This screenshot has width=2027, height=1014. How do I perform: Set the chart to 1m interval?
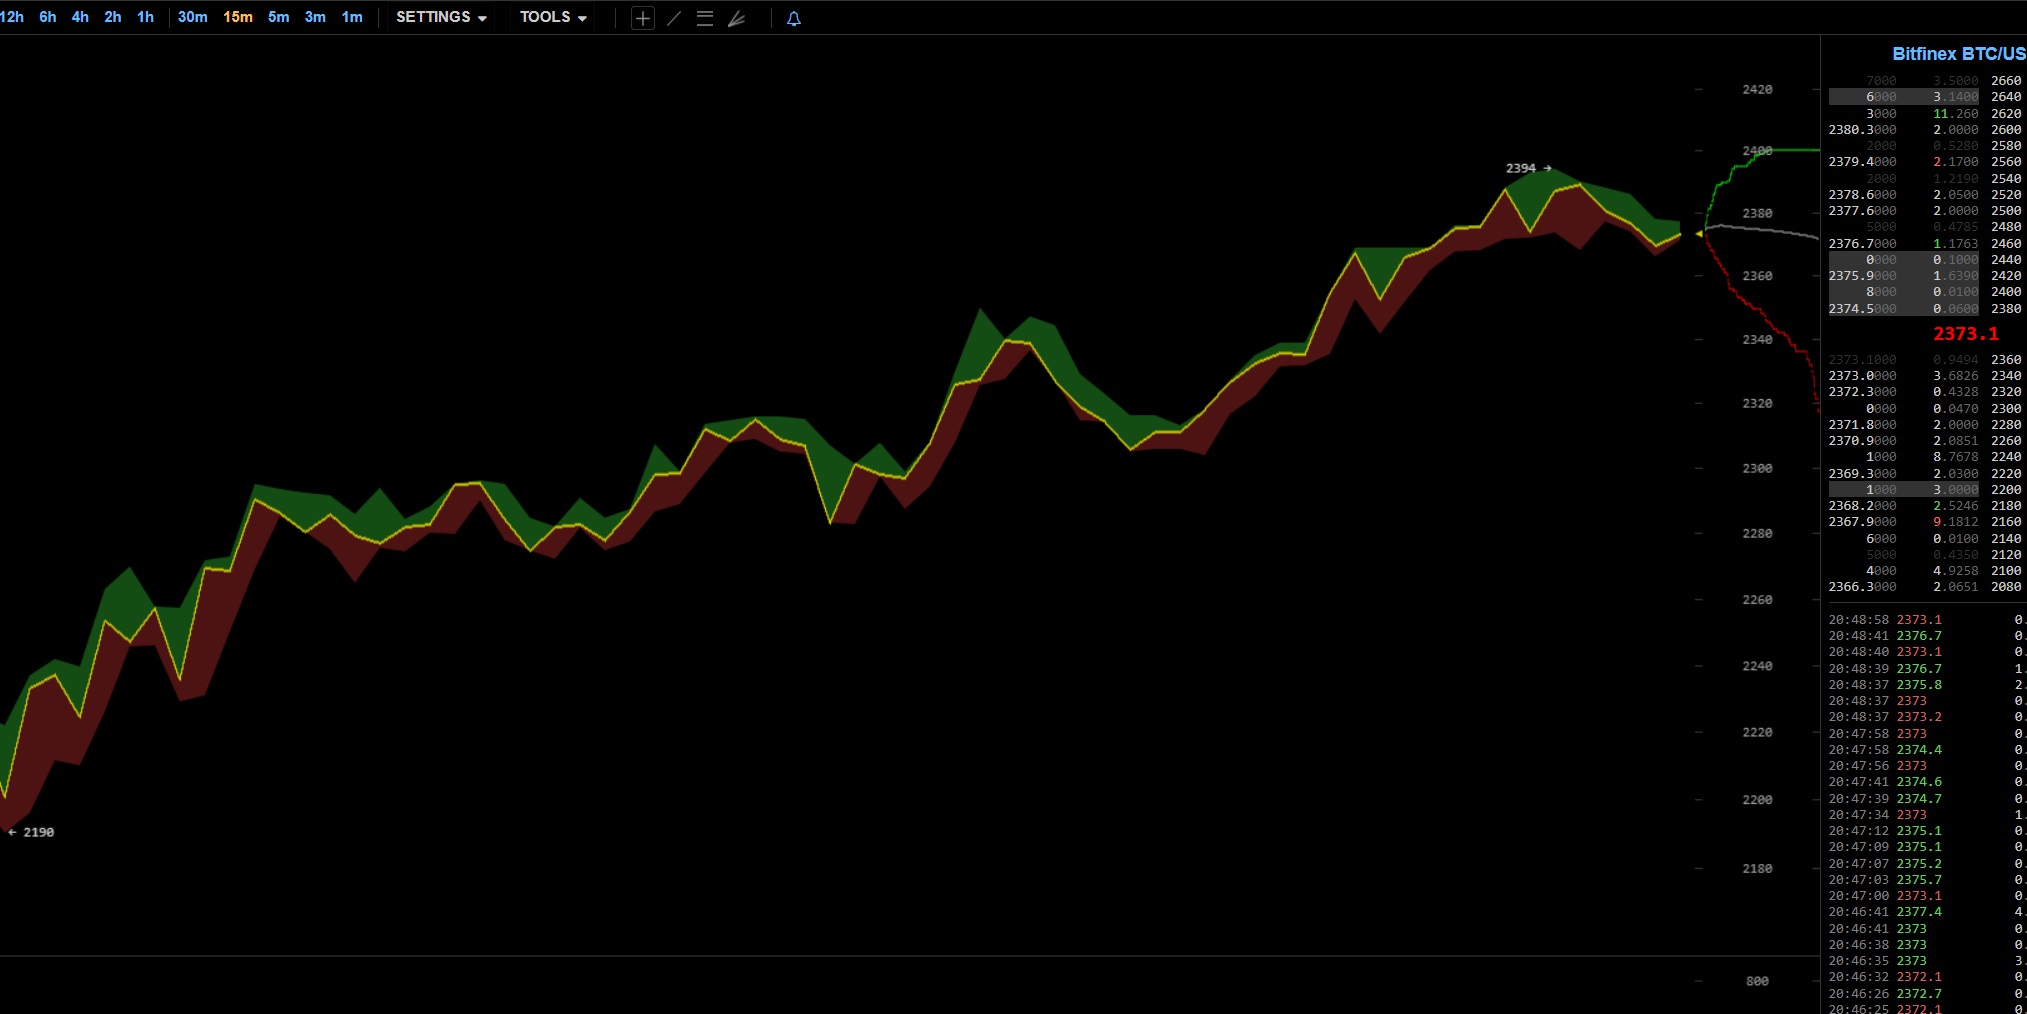(352, 17)
